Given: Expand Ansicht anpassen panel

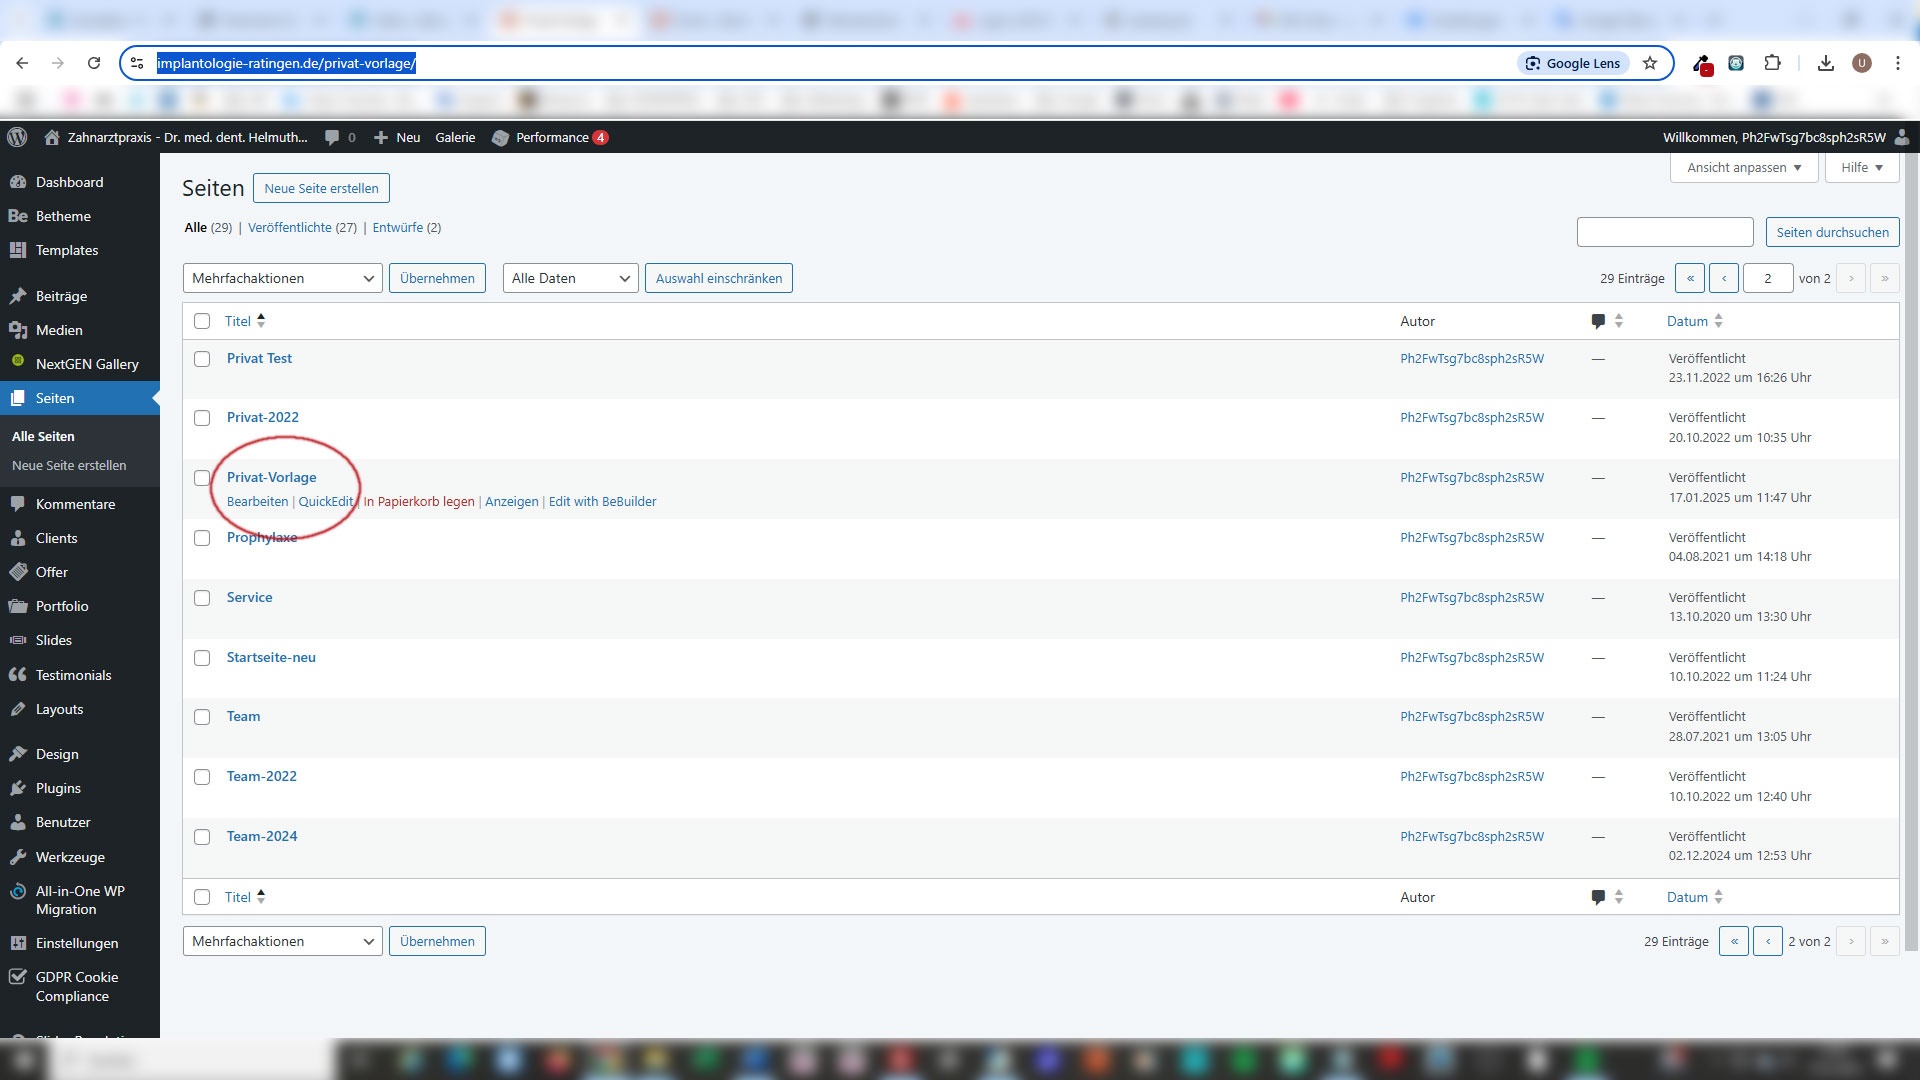Looking at the screenshot, I should 1744,167.
